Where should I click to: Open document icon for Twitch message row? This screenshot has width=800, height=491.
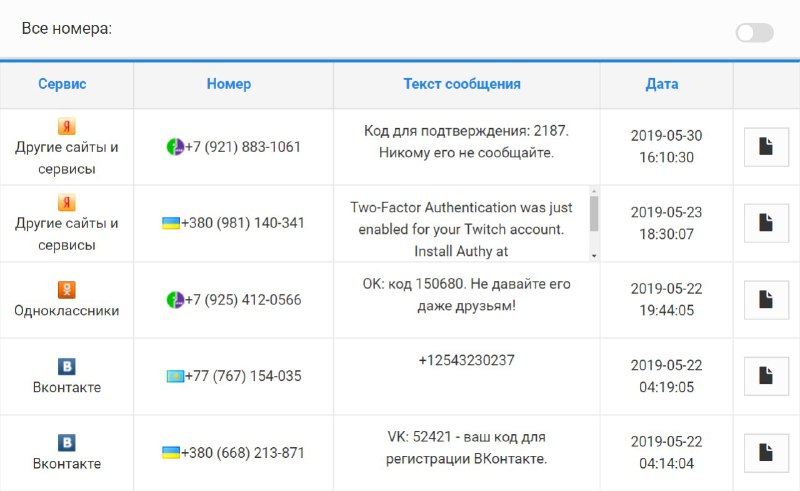coord(766,223)
